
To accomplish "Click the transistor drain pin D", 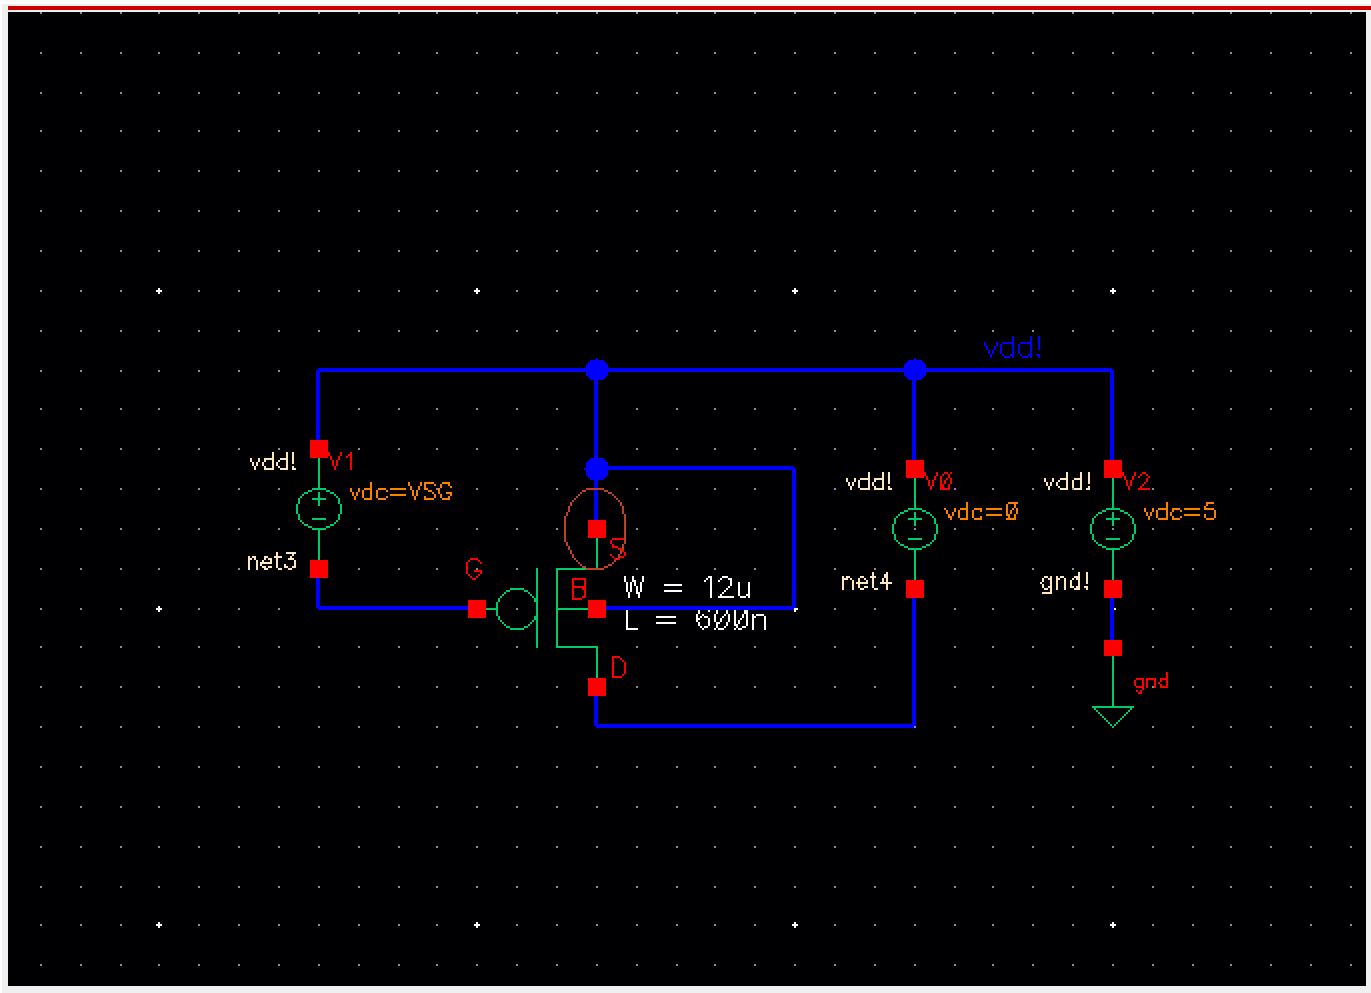I will pos(597,687).
